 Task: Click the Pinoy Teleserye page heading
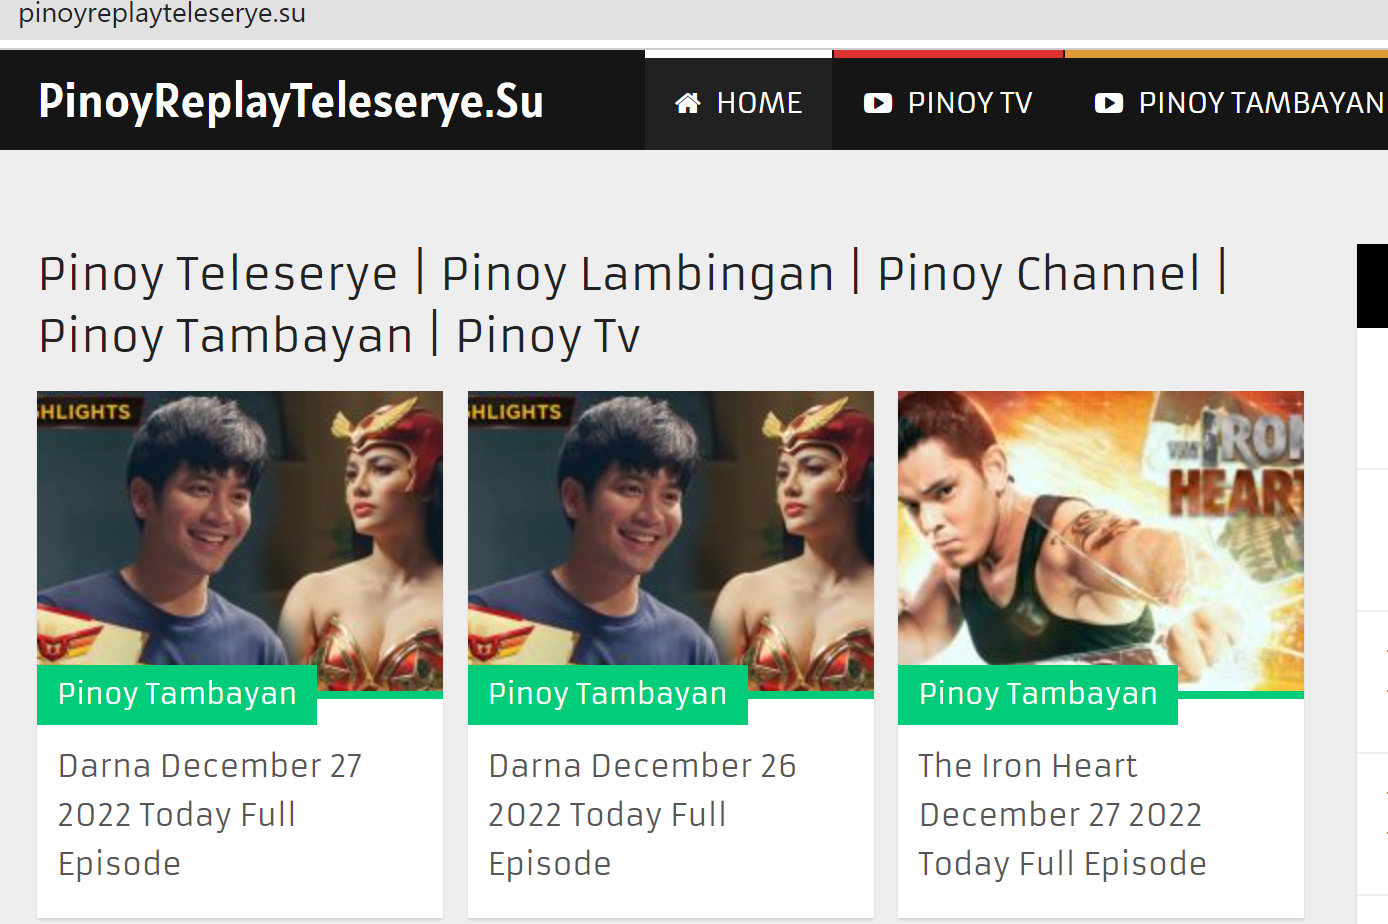633,304
